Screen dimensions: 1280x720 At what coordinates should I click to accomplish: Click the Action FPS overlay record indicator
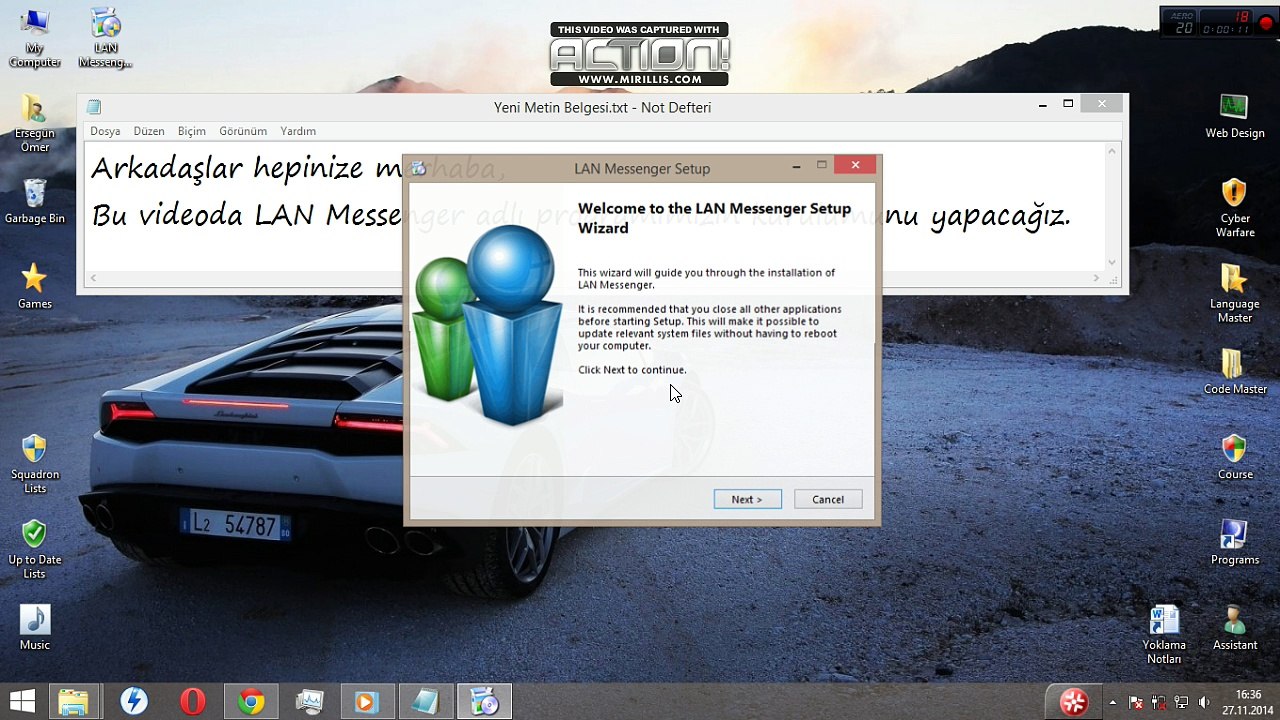tap(1266, 22)
